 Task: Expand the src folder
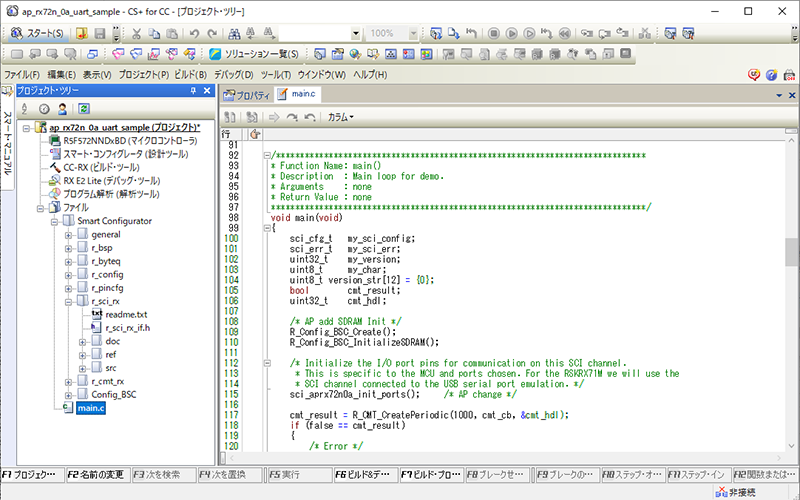(82, 368)
